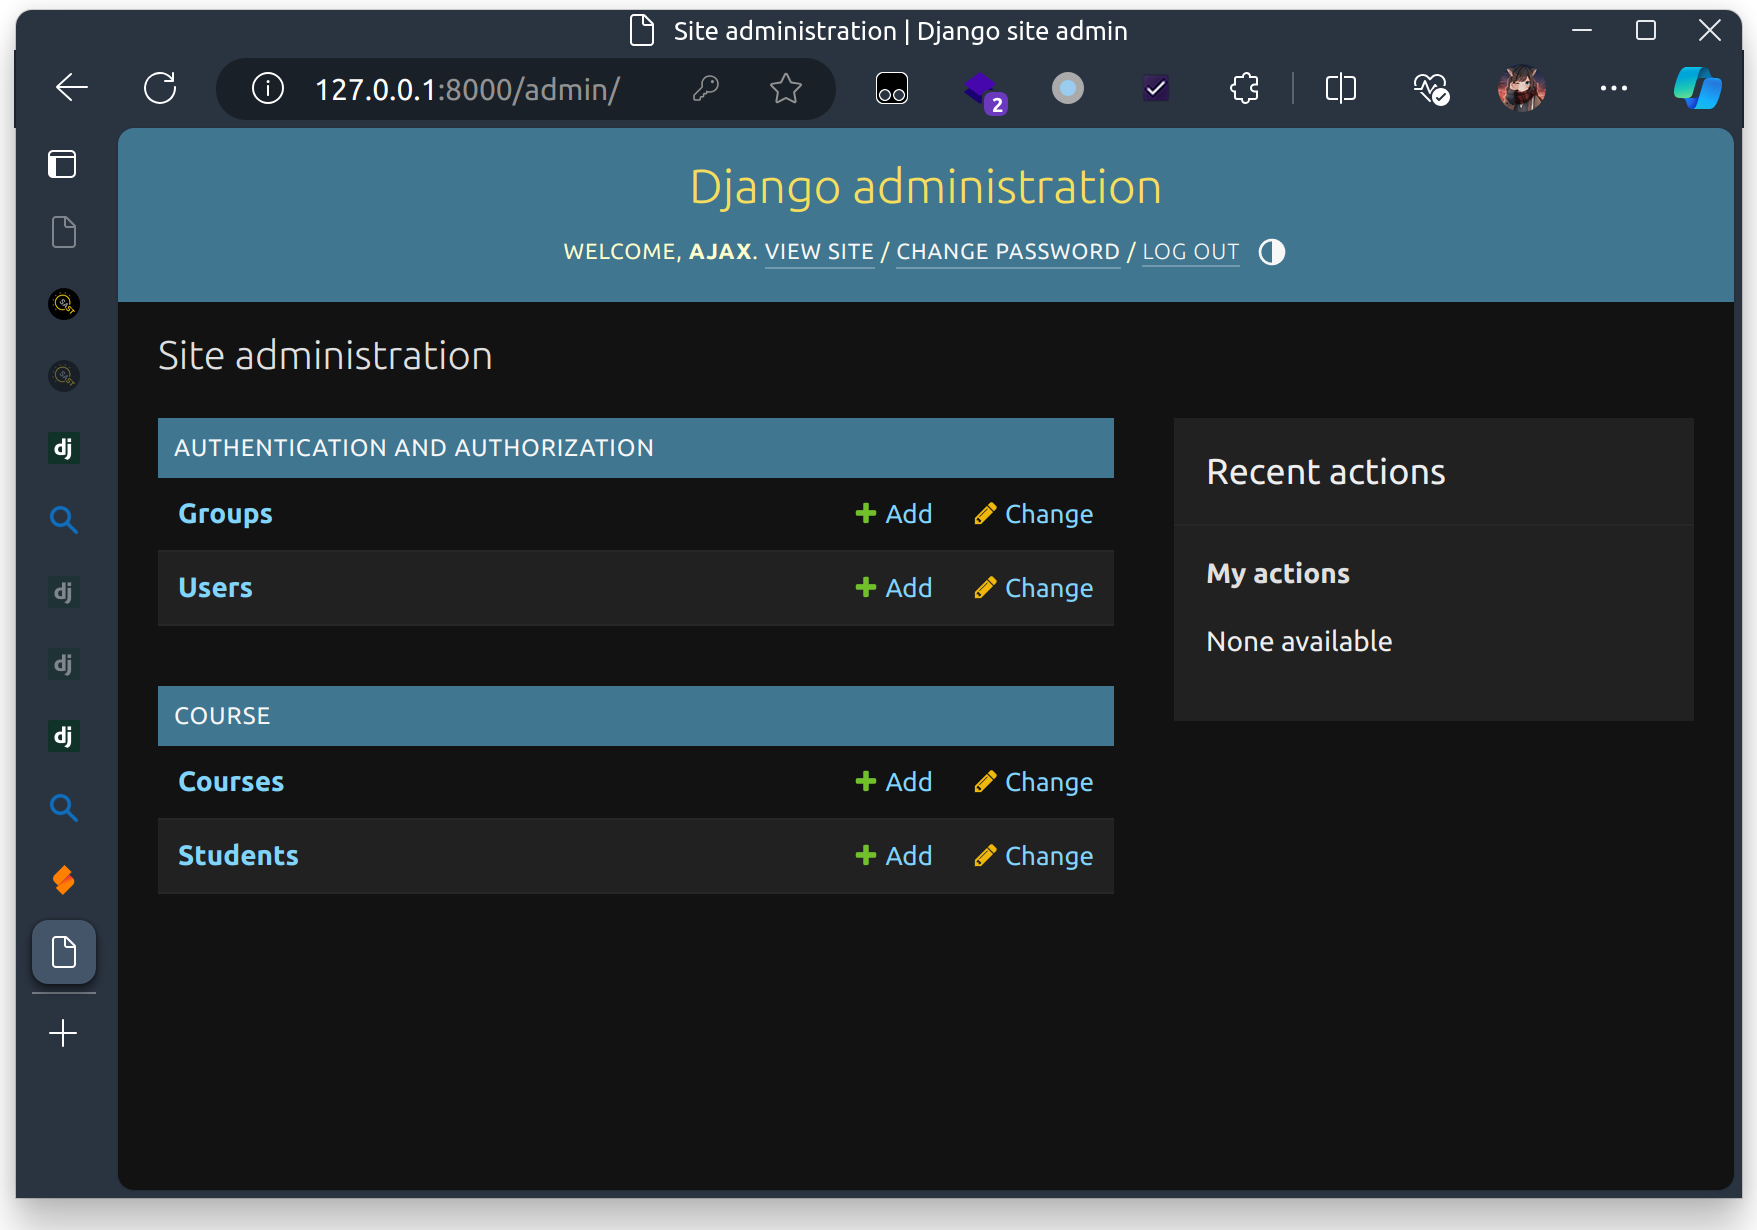Select the active Site administration tab

[64, 952]
